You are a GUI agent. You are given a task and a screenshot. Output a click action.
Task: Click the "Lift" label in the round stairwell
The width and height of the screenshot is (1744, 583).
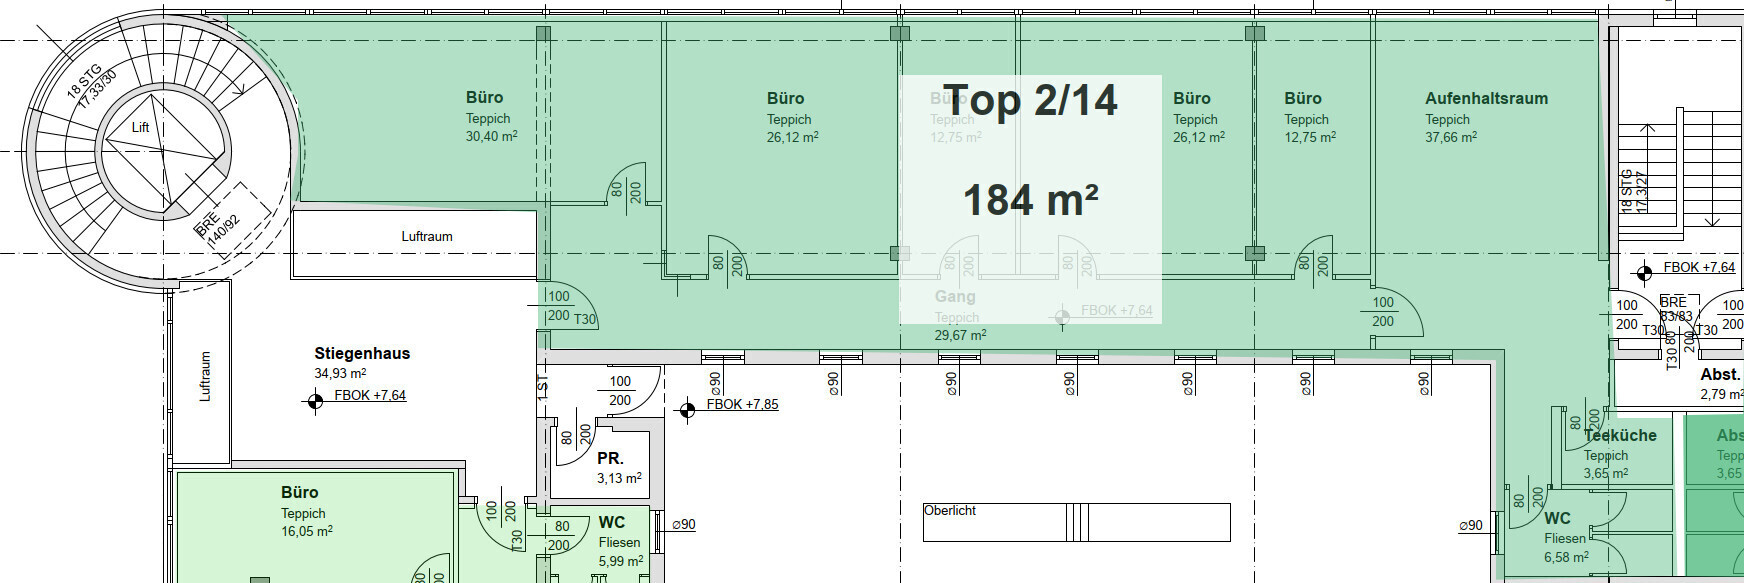pos(141,127)
